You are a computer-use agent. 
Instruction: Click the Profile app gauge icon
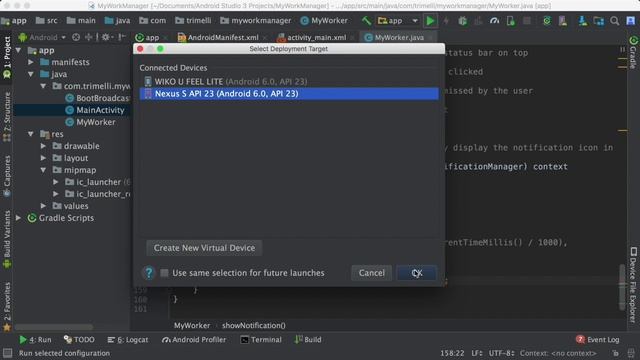click(494, 21)
